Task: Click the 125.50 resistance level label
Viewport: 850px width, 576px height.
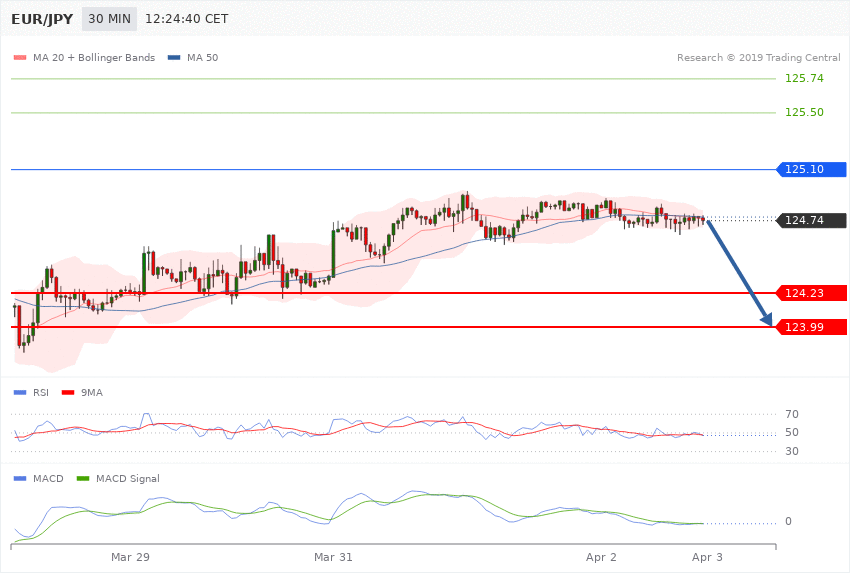Action: (804, 112)
